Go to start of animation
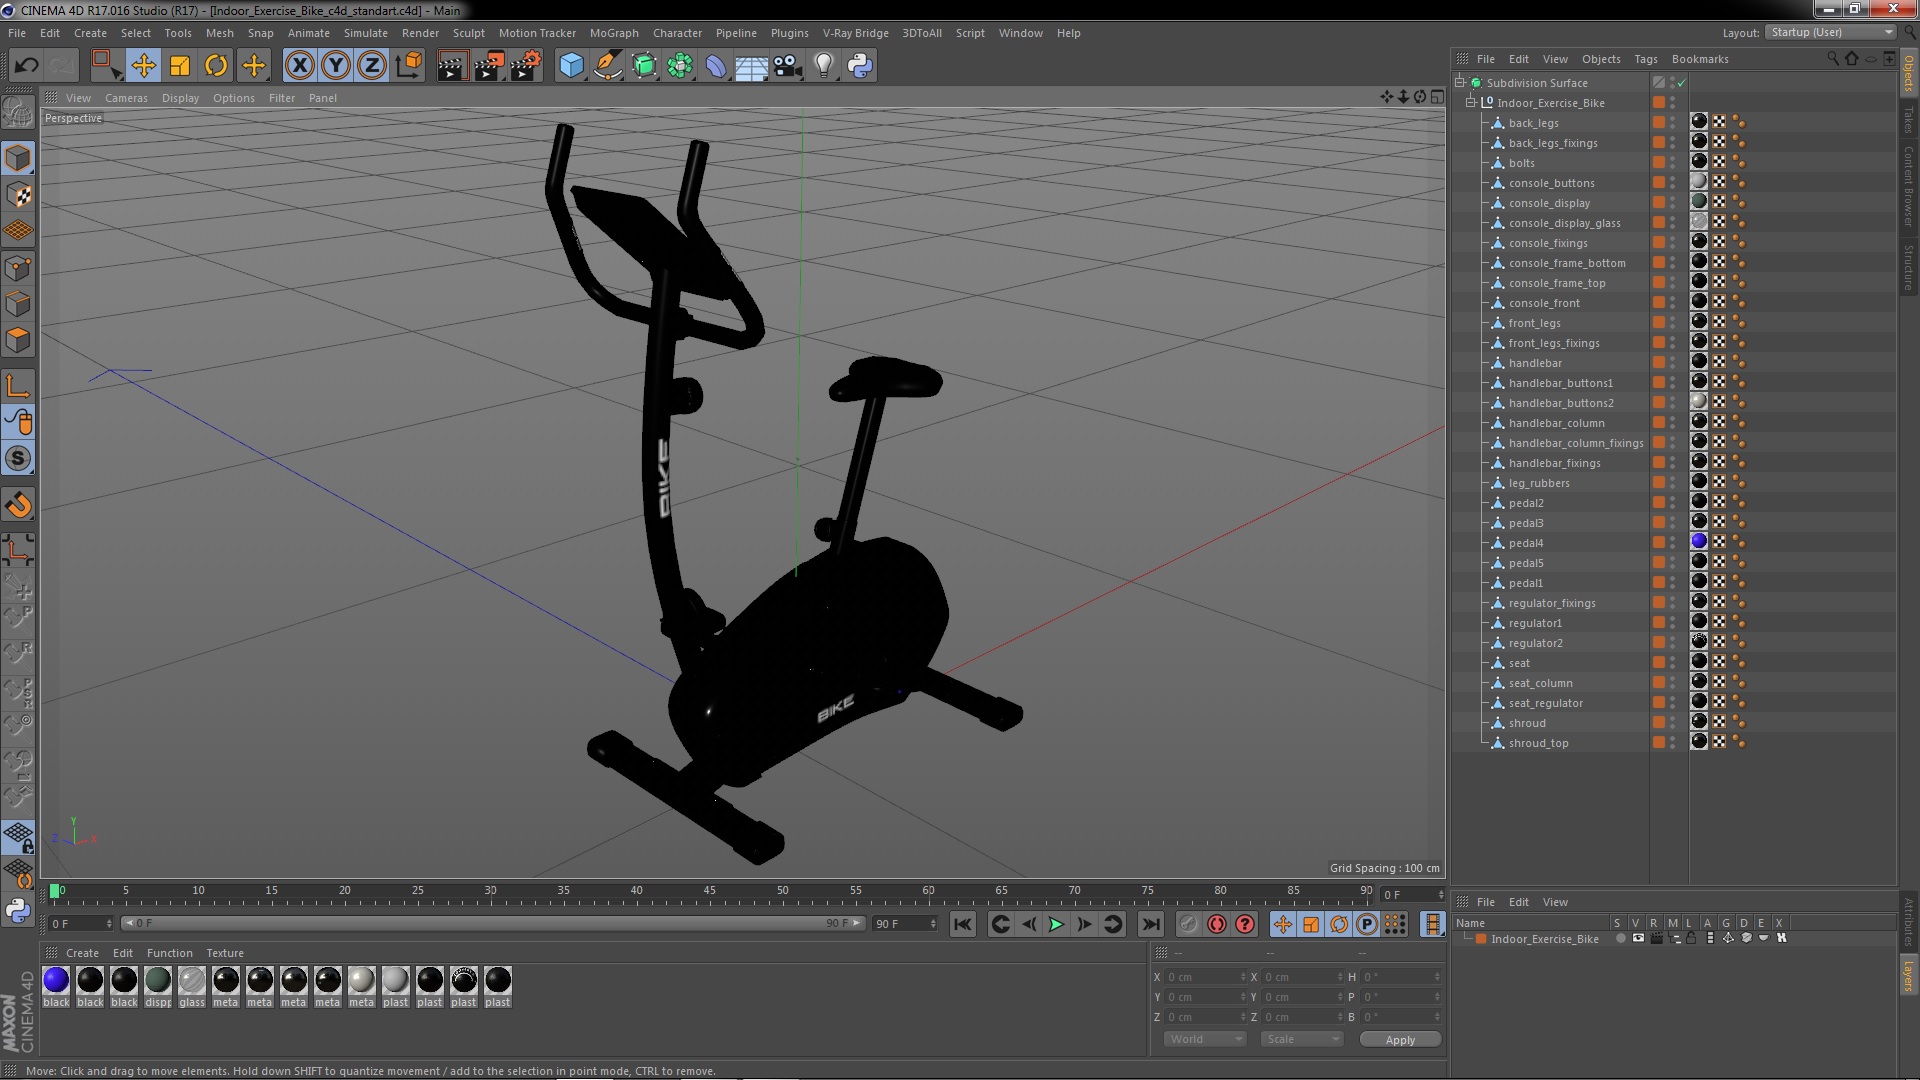The height and width of the screenshot is (1080, 1920). pos(963,925)
